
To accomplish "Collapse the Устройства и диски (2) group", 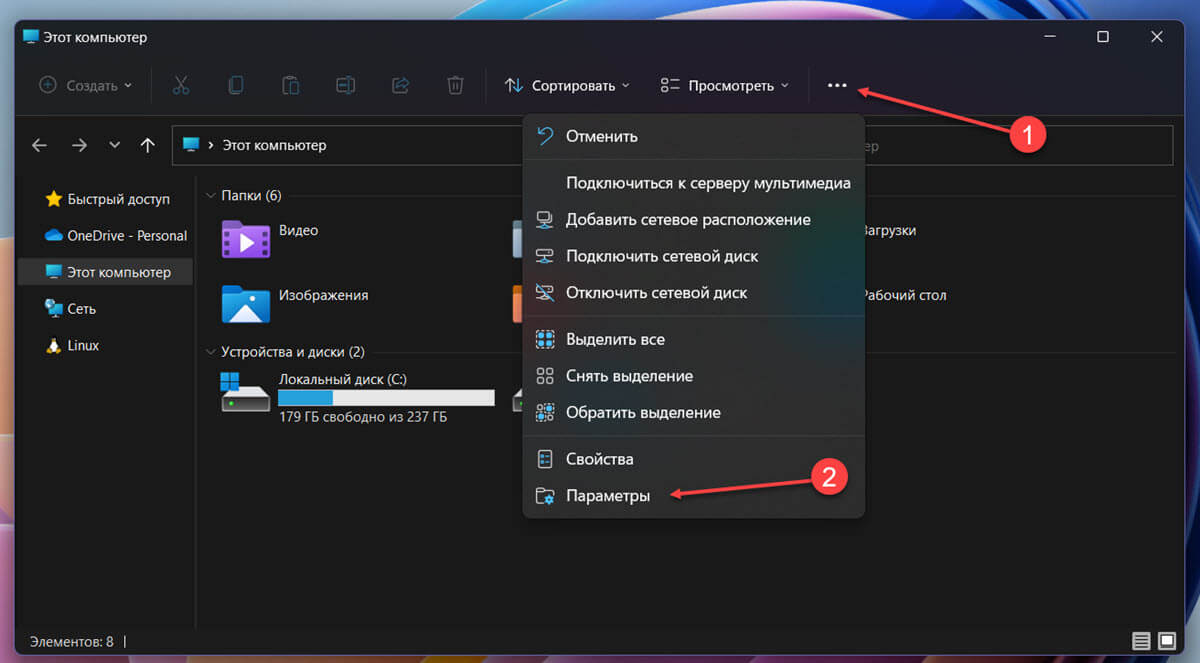I will (x=211, y=352).
